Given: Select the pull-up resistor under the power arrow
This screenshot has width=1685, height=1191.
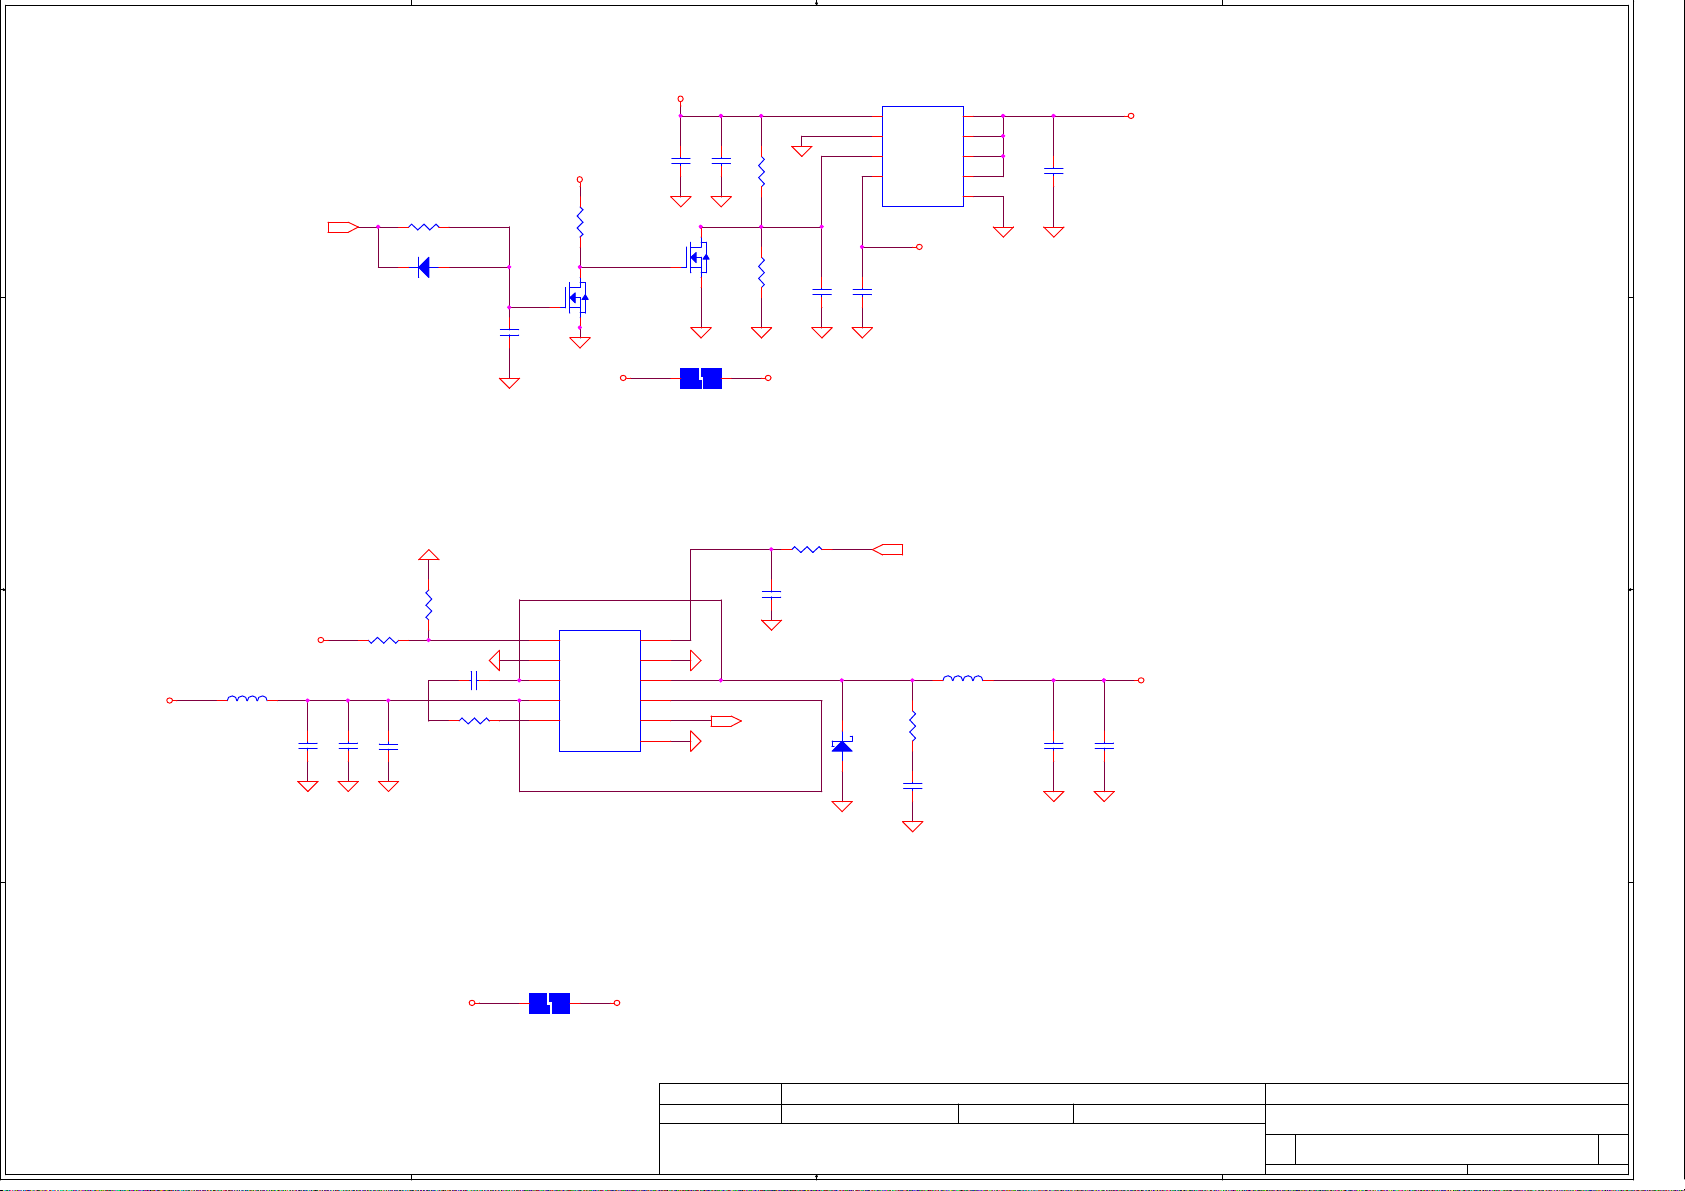Looking at the screenshot, I should point(428,605).
